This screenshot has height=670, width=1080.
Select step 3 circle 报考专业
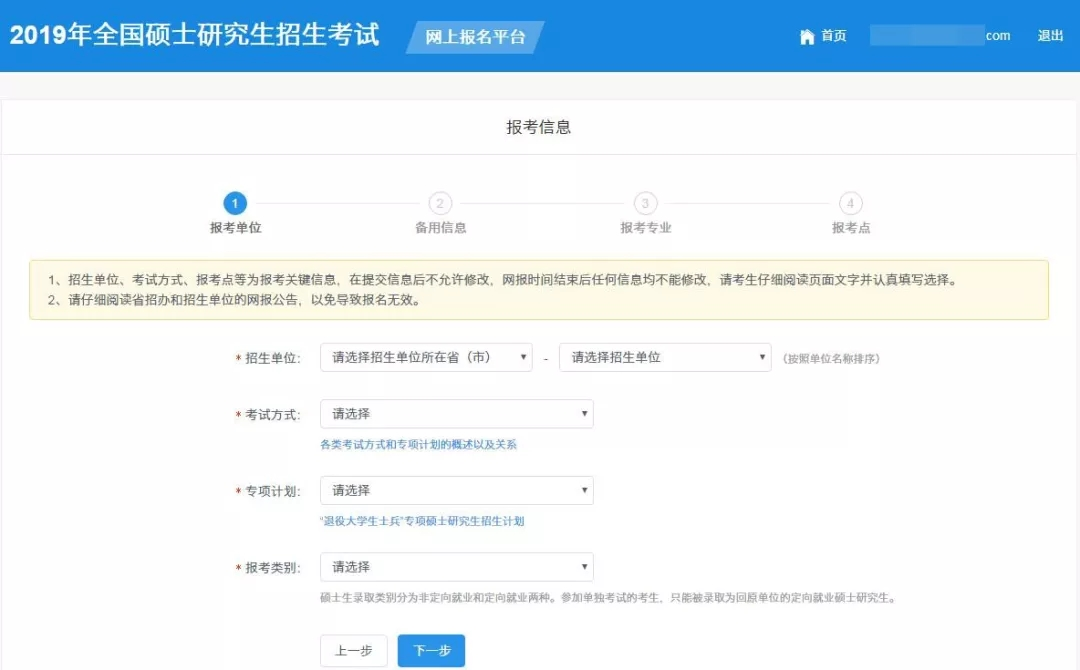(x=645, y=204)
